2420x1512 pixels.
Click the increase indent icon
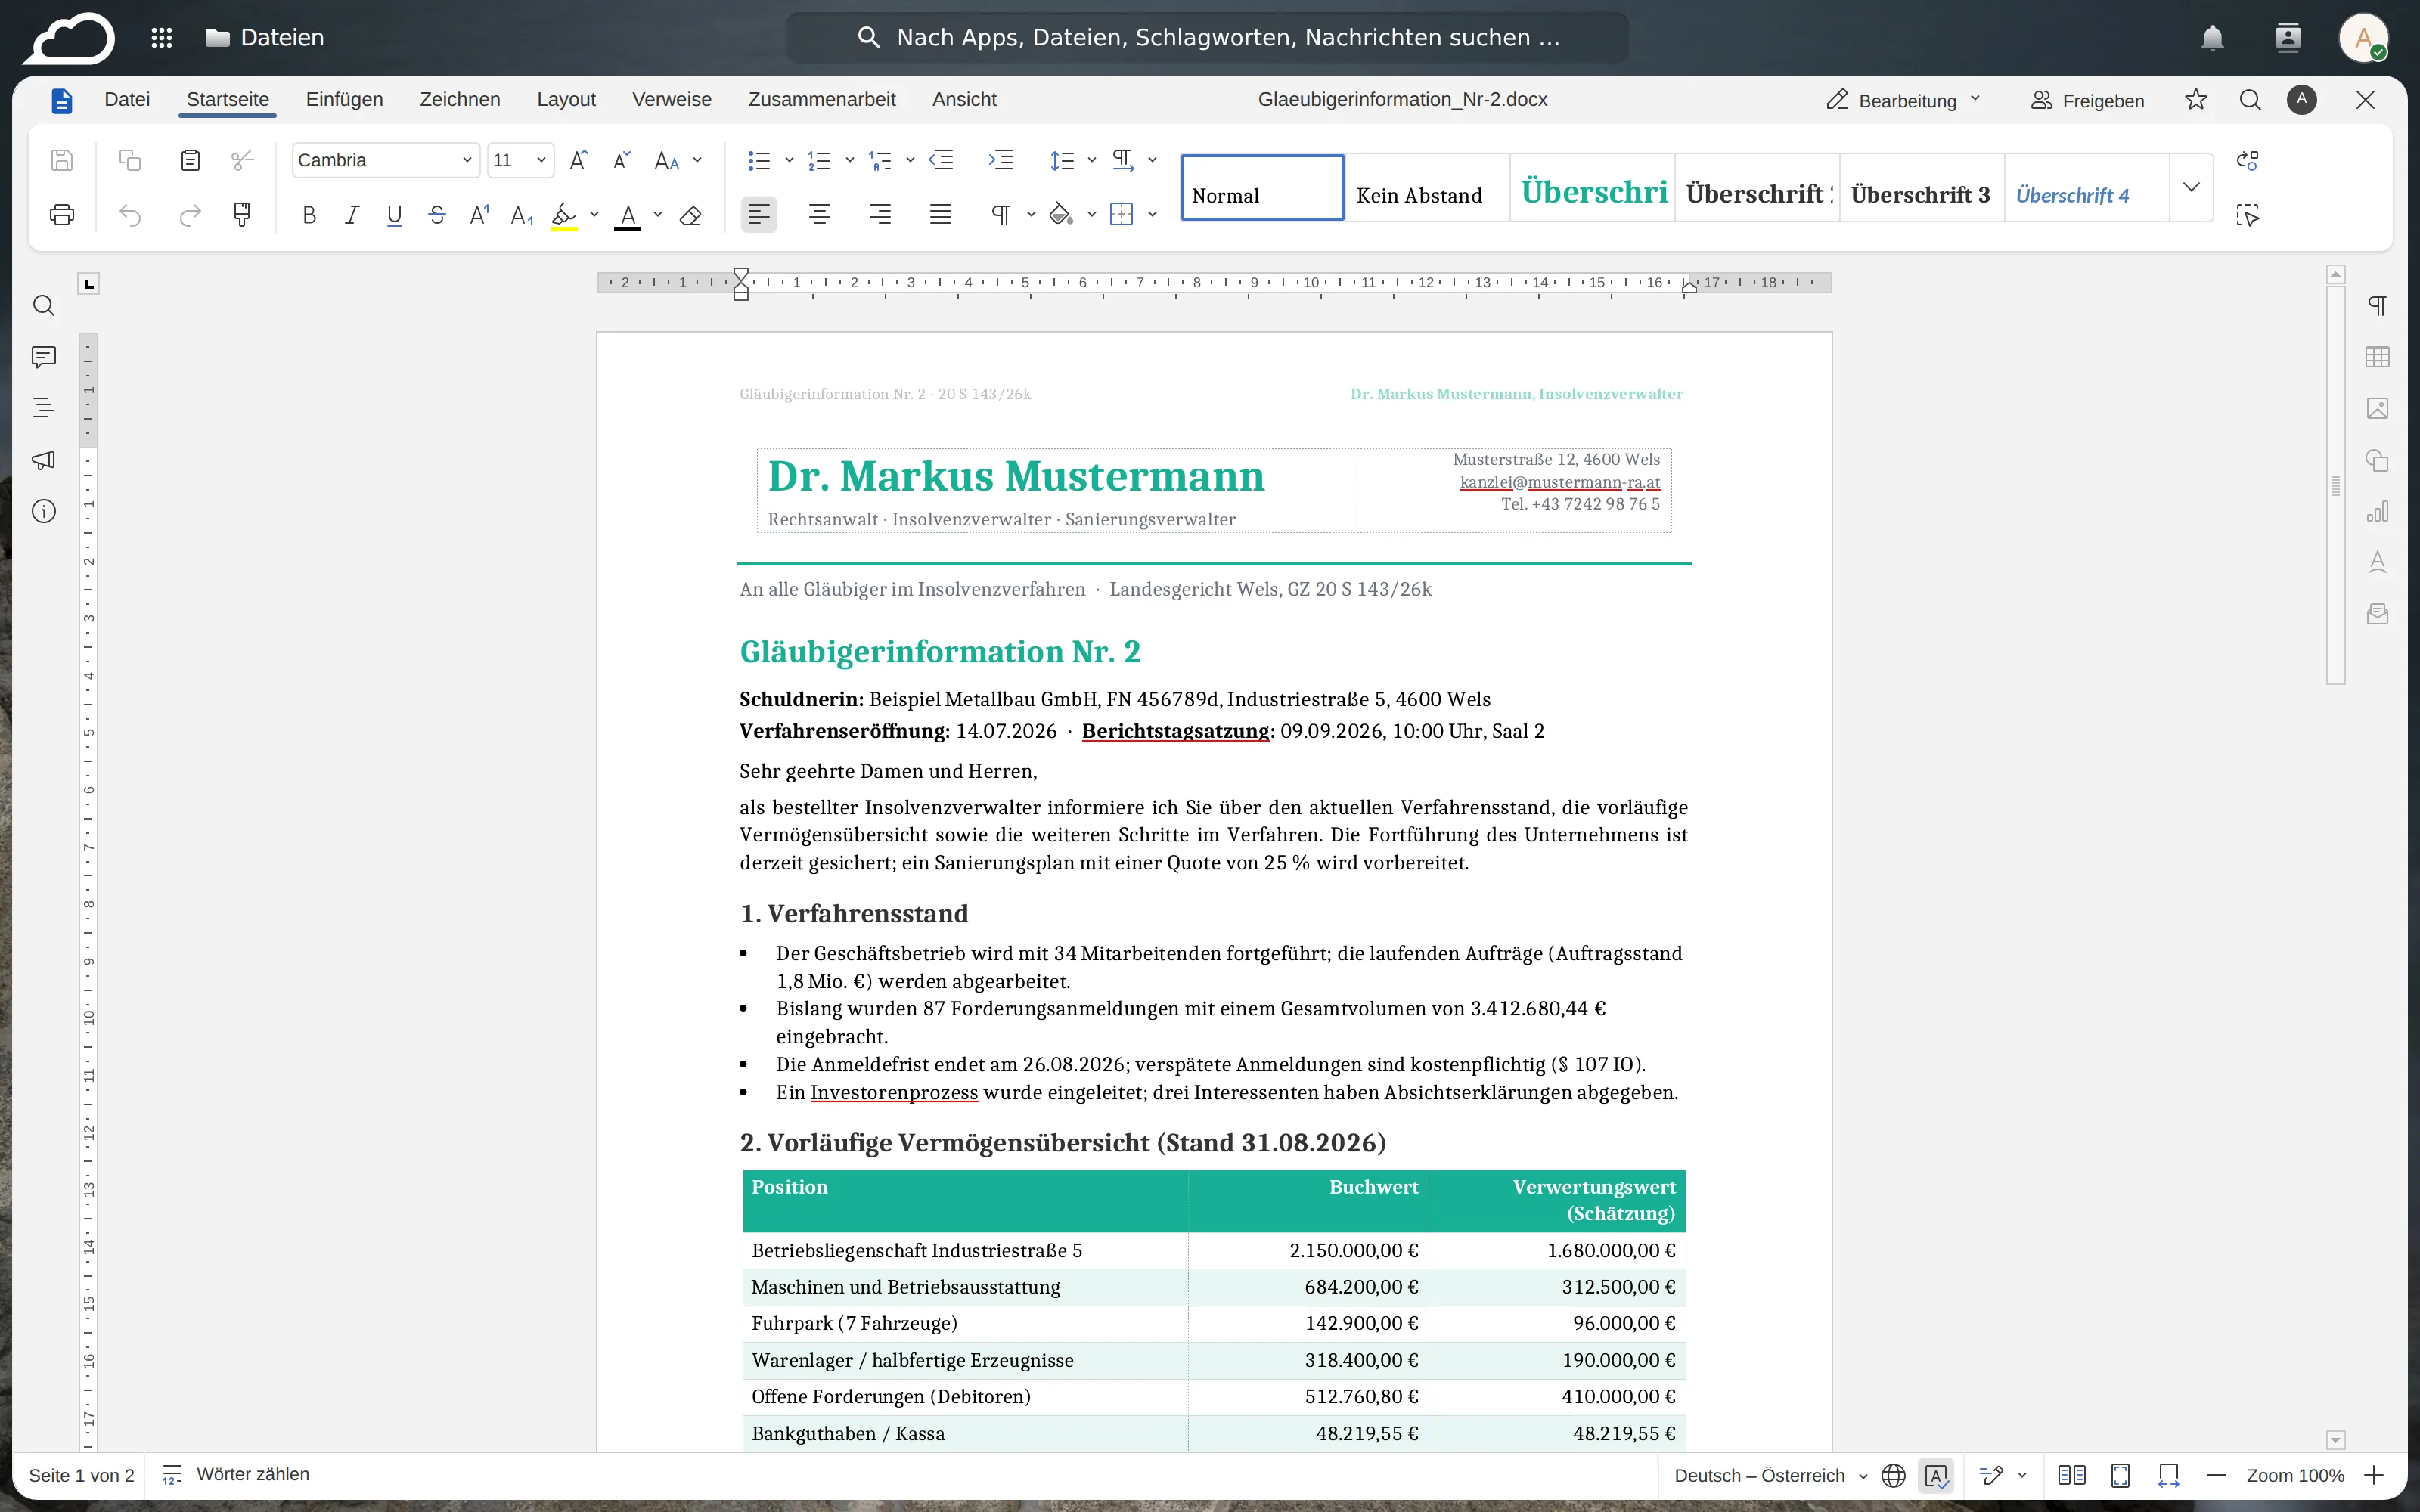1001,160
